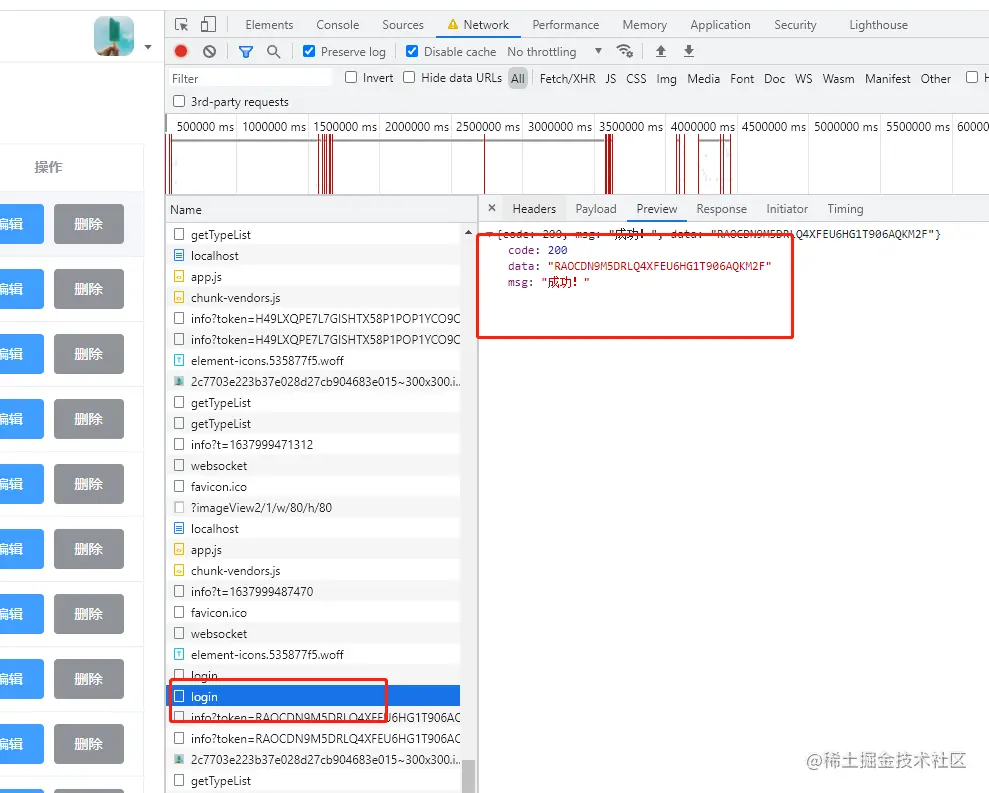Image resolution: width=989 pixels, height=793 pixels.
Task: Filter by CSS requests
Action: click(x=636, y=79)
